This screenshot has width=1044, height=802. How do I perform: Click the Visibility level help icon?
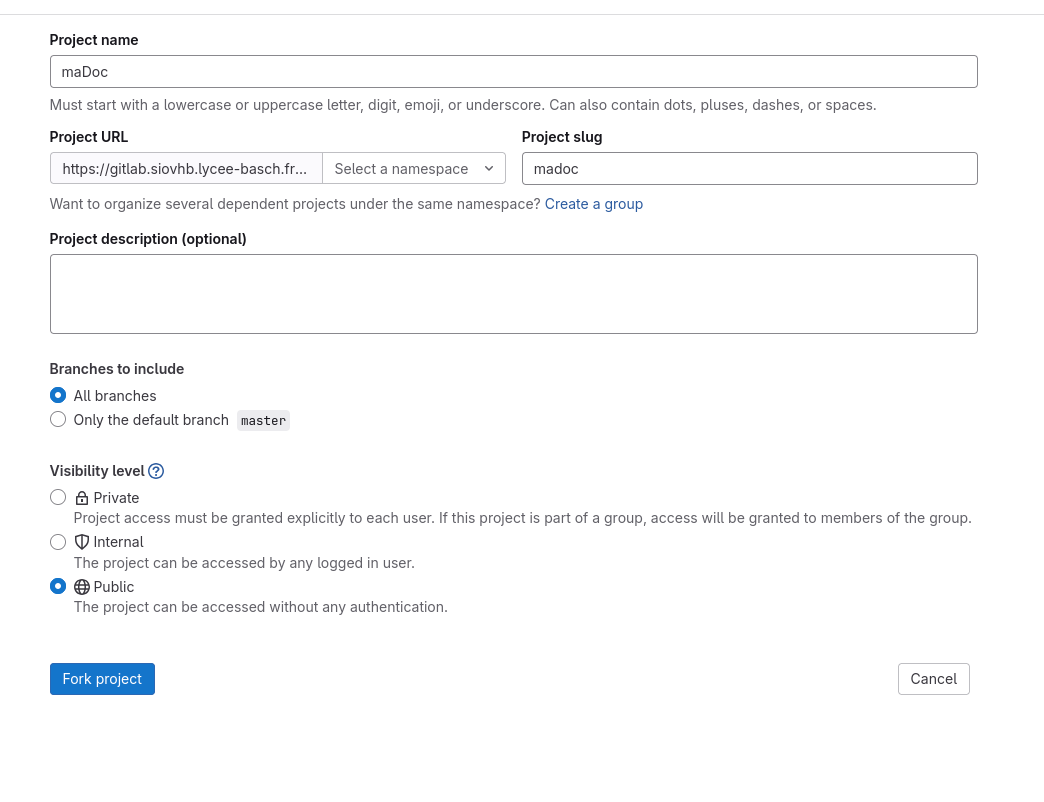click(x=156, y=471)
